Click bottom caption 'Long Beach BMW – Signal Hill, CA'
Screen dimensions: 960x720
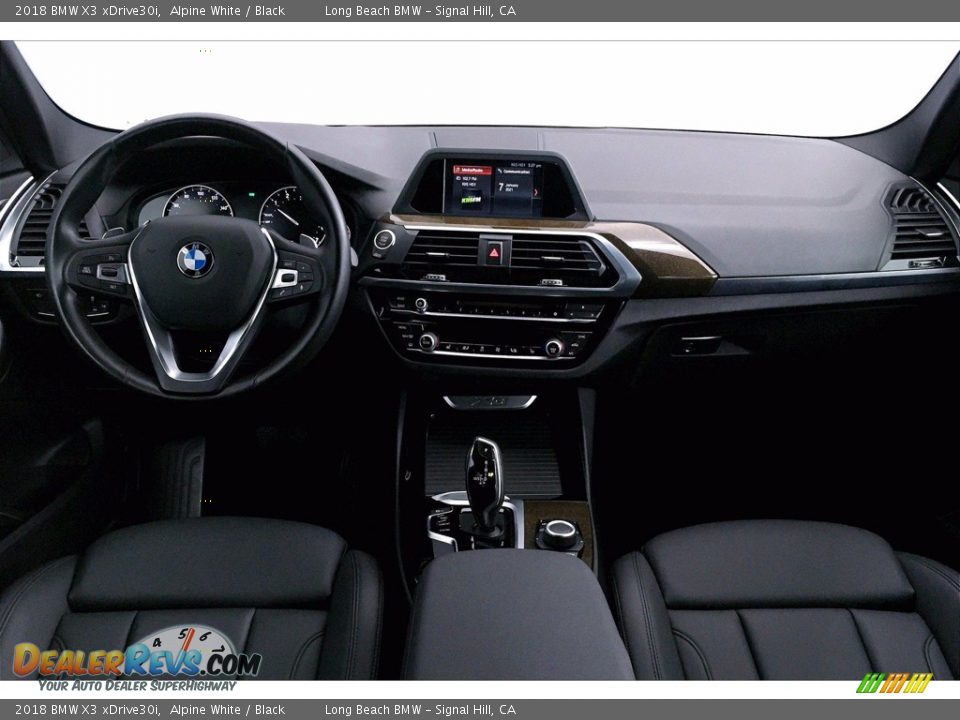pyautogui.click(x=420, y=710)
